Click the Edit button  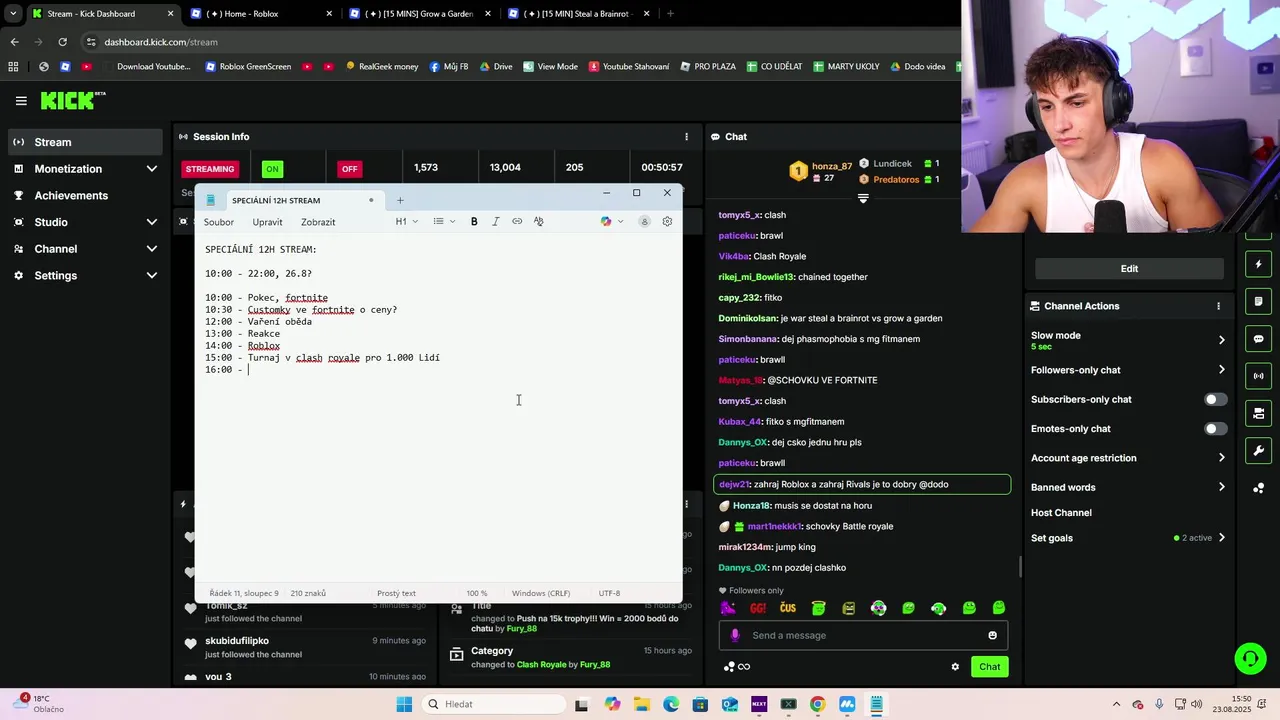pos(1129,268)
